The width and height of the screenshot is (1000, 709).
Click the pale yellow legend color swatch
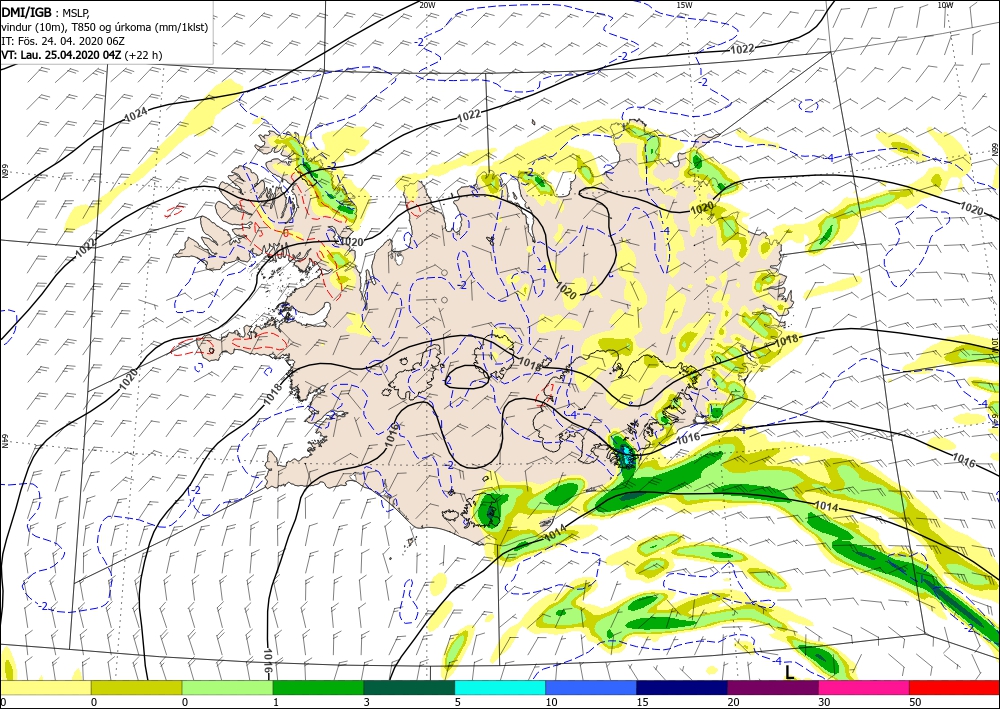coord(45,687)
